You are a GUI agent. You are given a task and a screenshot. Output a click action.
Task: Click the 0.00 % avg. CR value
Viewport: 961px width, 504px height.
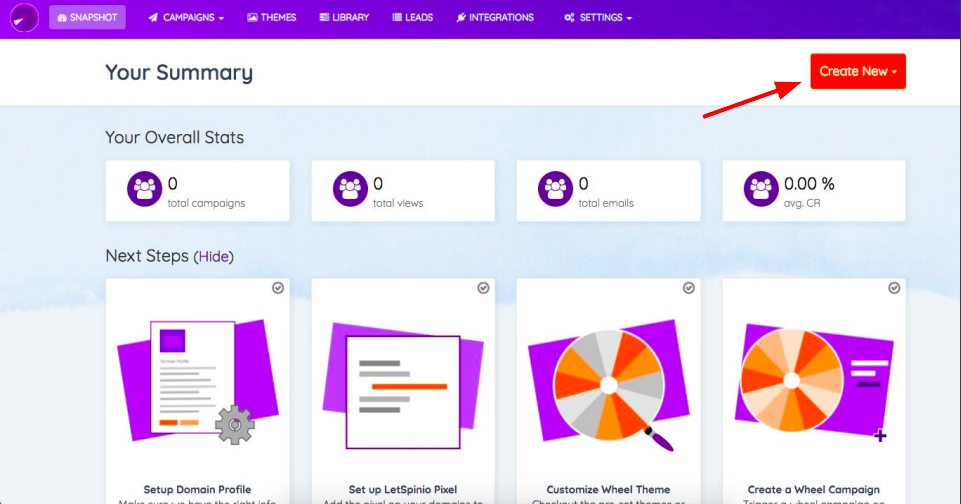pyautogui.click(x=809, y=183)
